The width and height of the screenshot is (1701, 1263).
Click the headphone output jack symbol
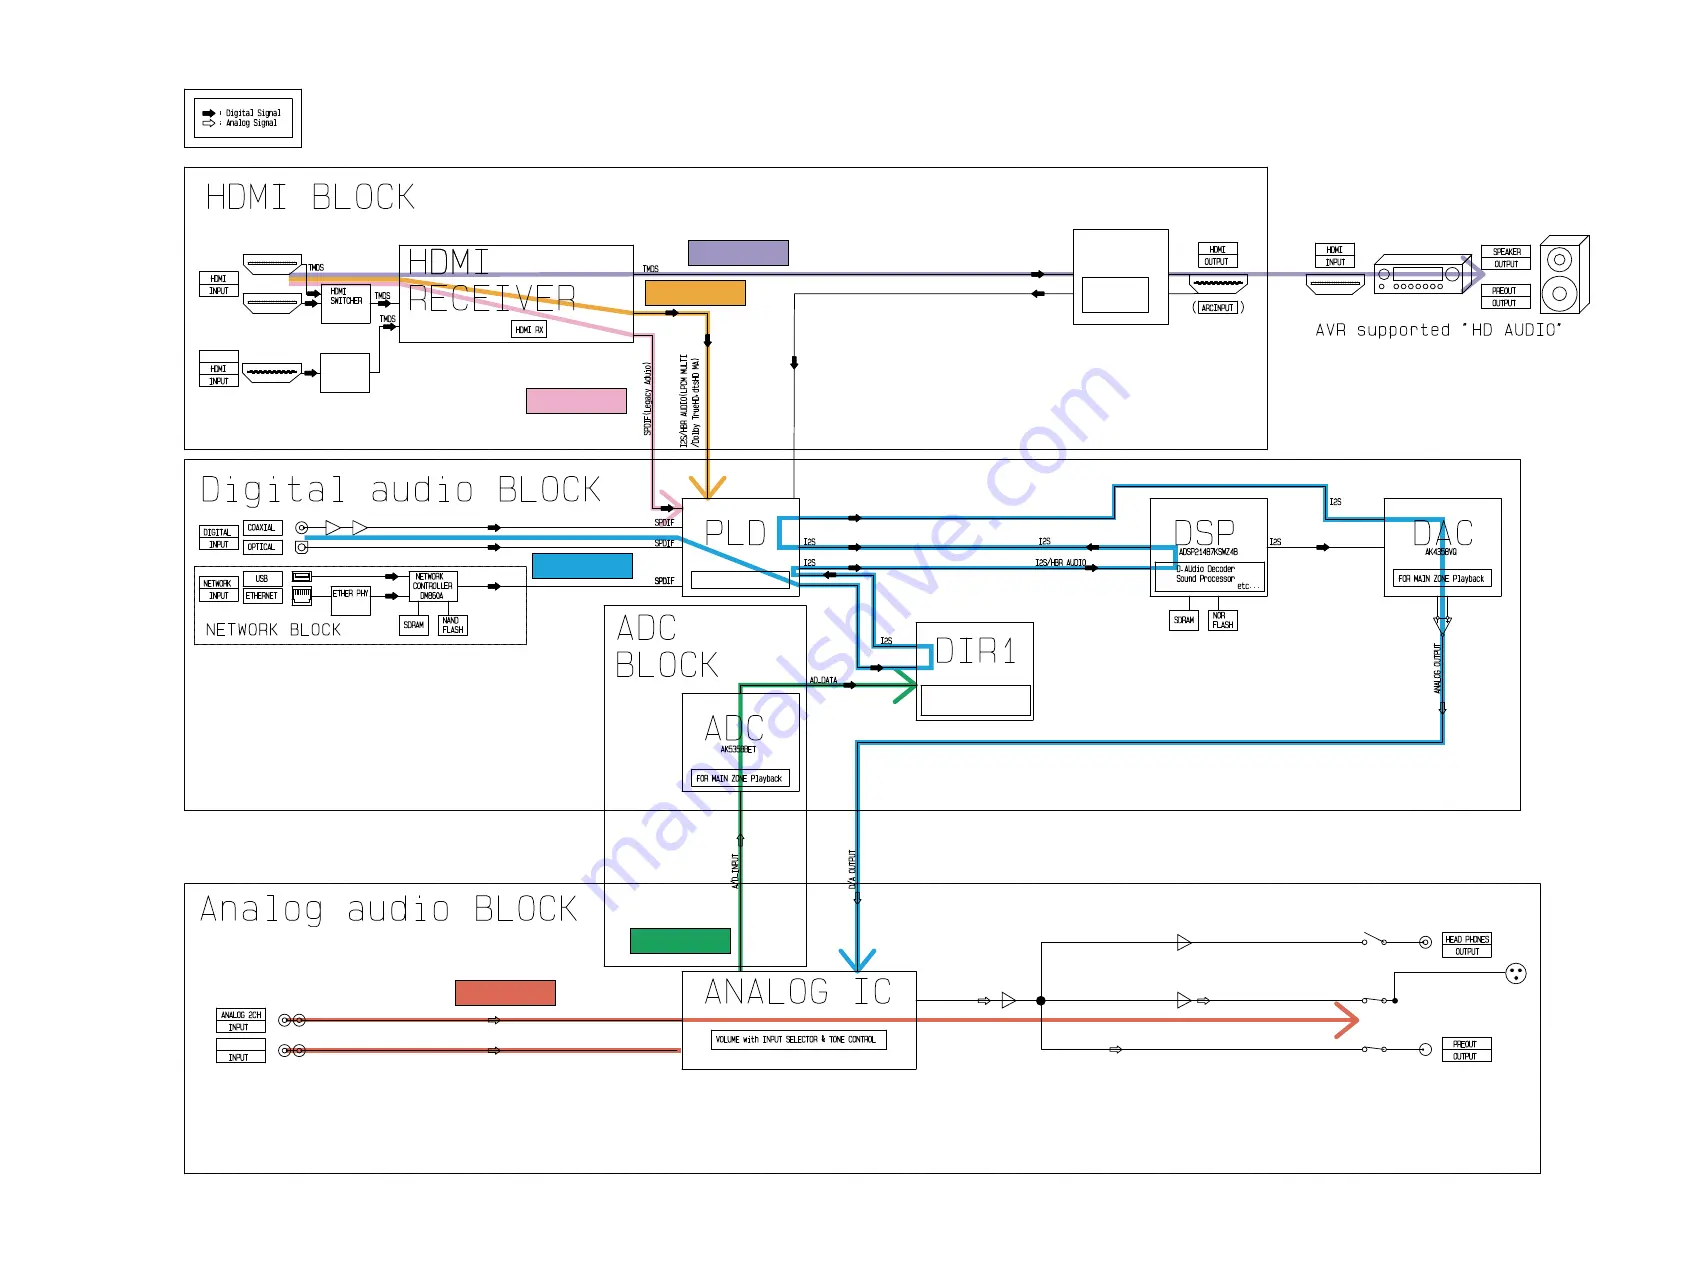tap(1425, 942)
